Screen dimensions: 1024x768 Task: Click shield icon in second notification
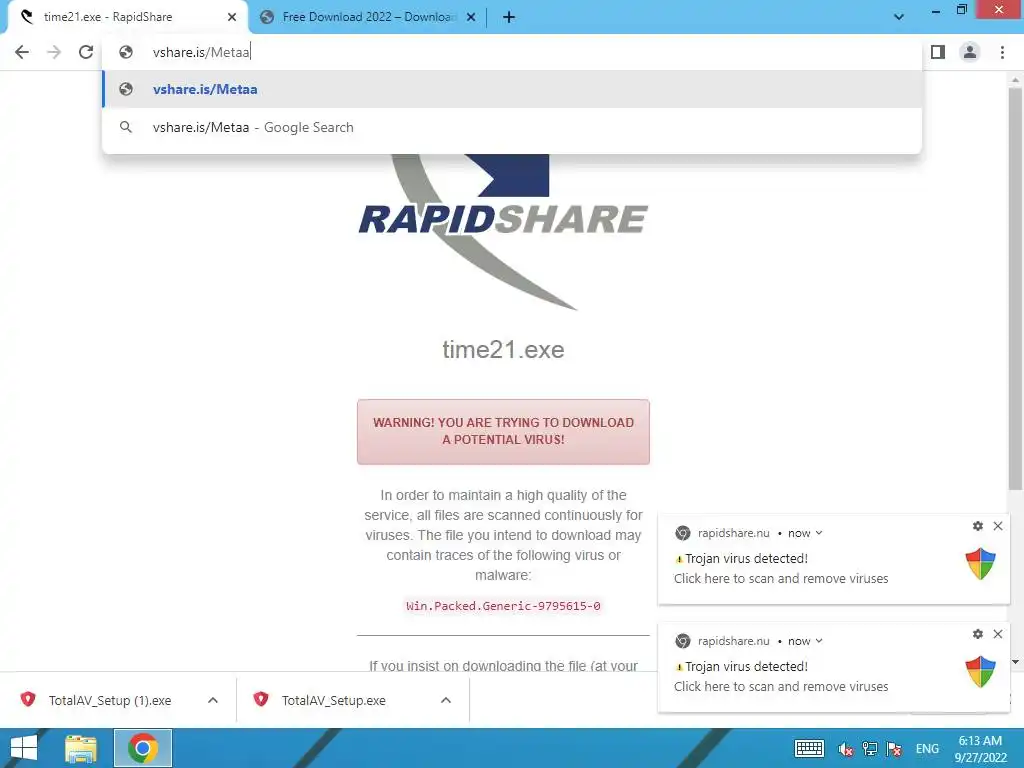tap(980, 671)
